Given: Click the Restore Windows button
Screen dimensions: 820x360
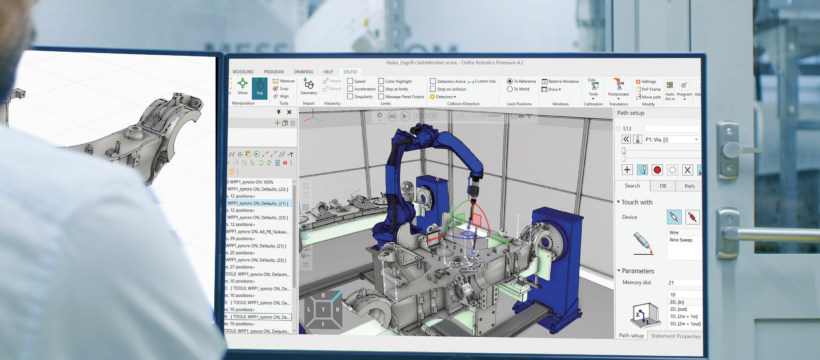Looking at the screenshot, I should click(x=560, y=82).
